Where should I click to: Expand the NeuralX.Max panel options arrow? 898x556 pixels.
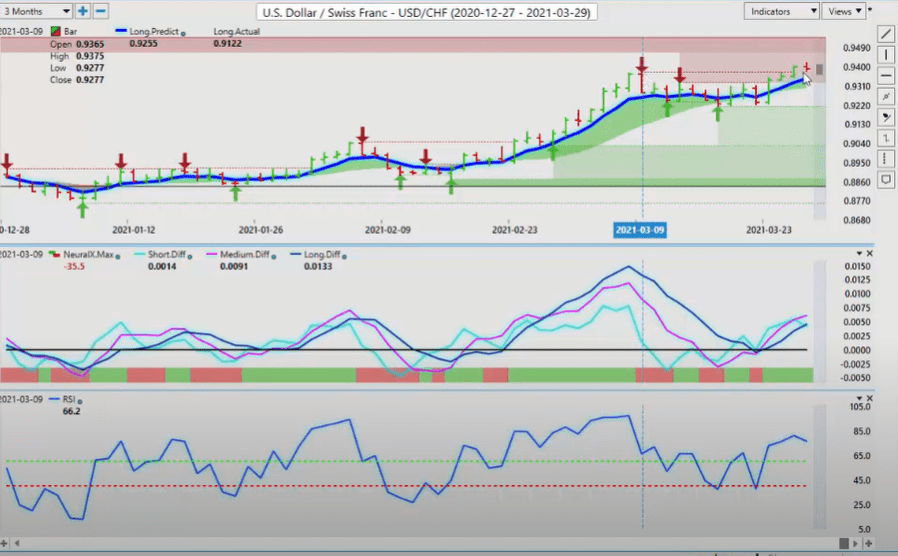pos(859,253)
